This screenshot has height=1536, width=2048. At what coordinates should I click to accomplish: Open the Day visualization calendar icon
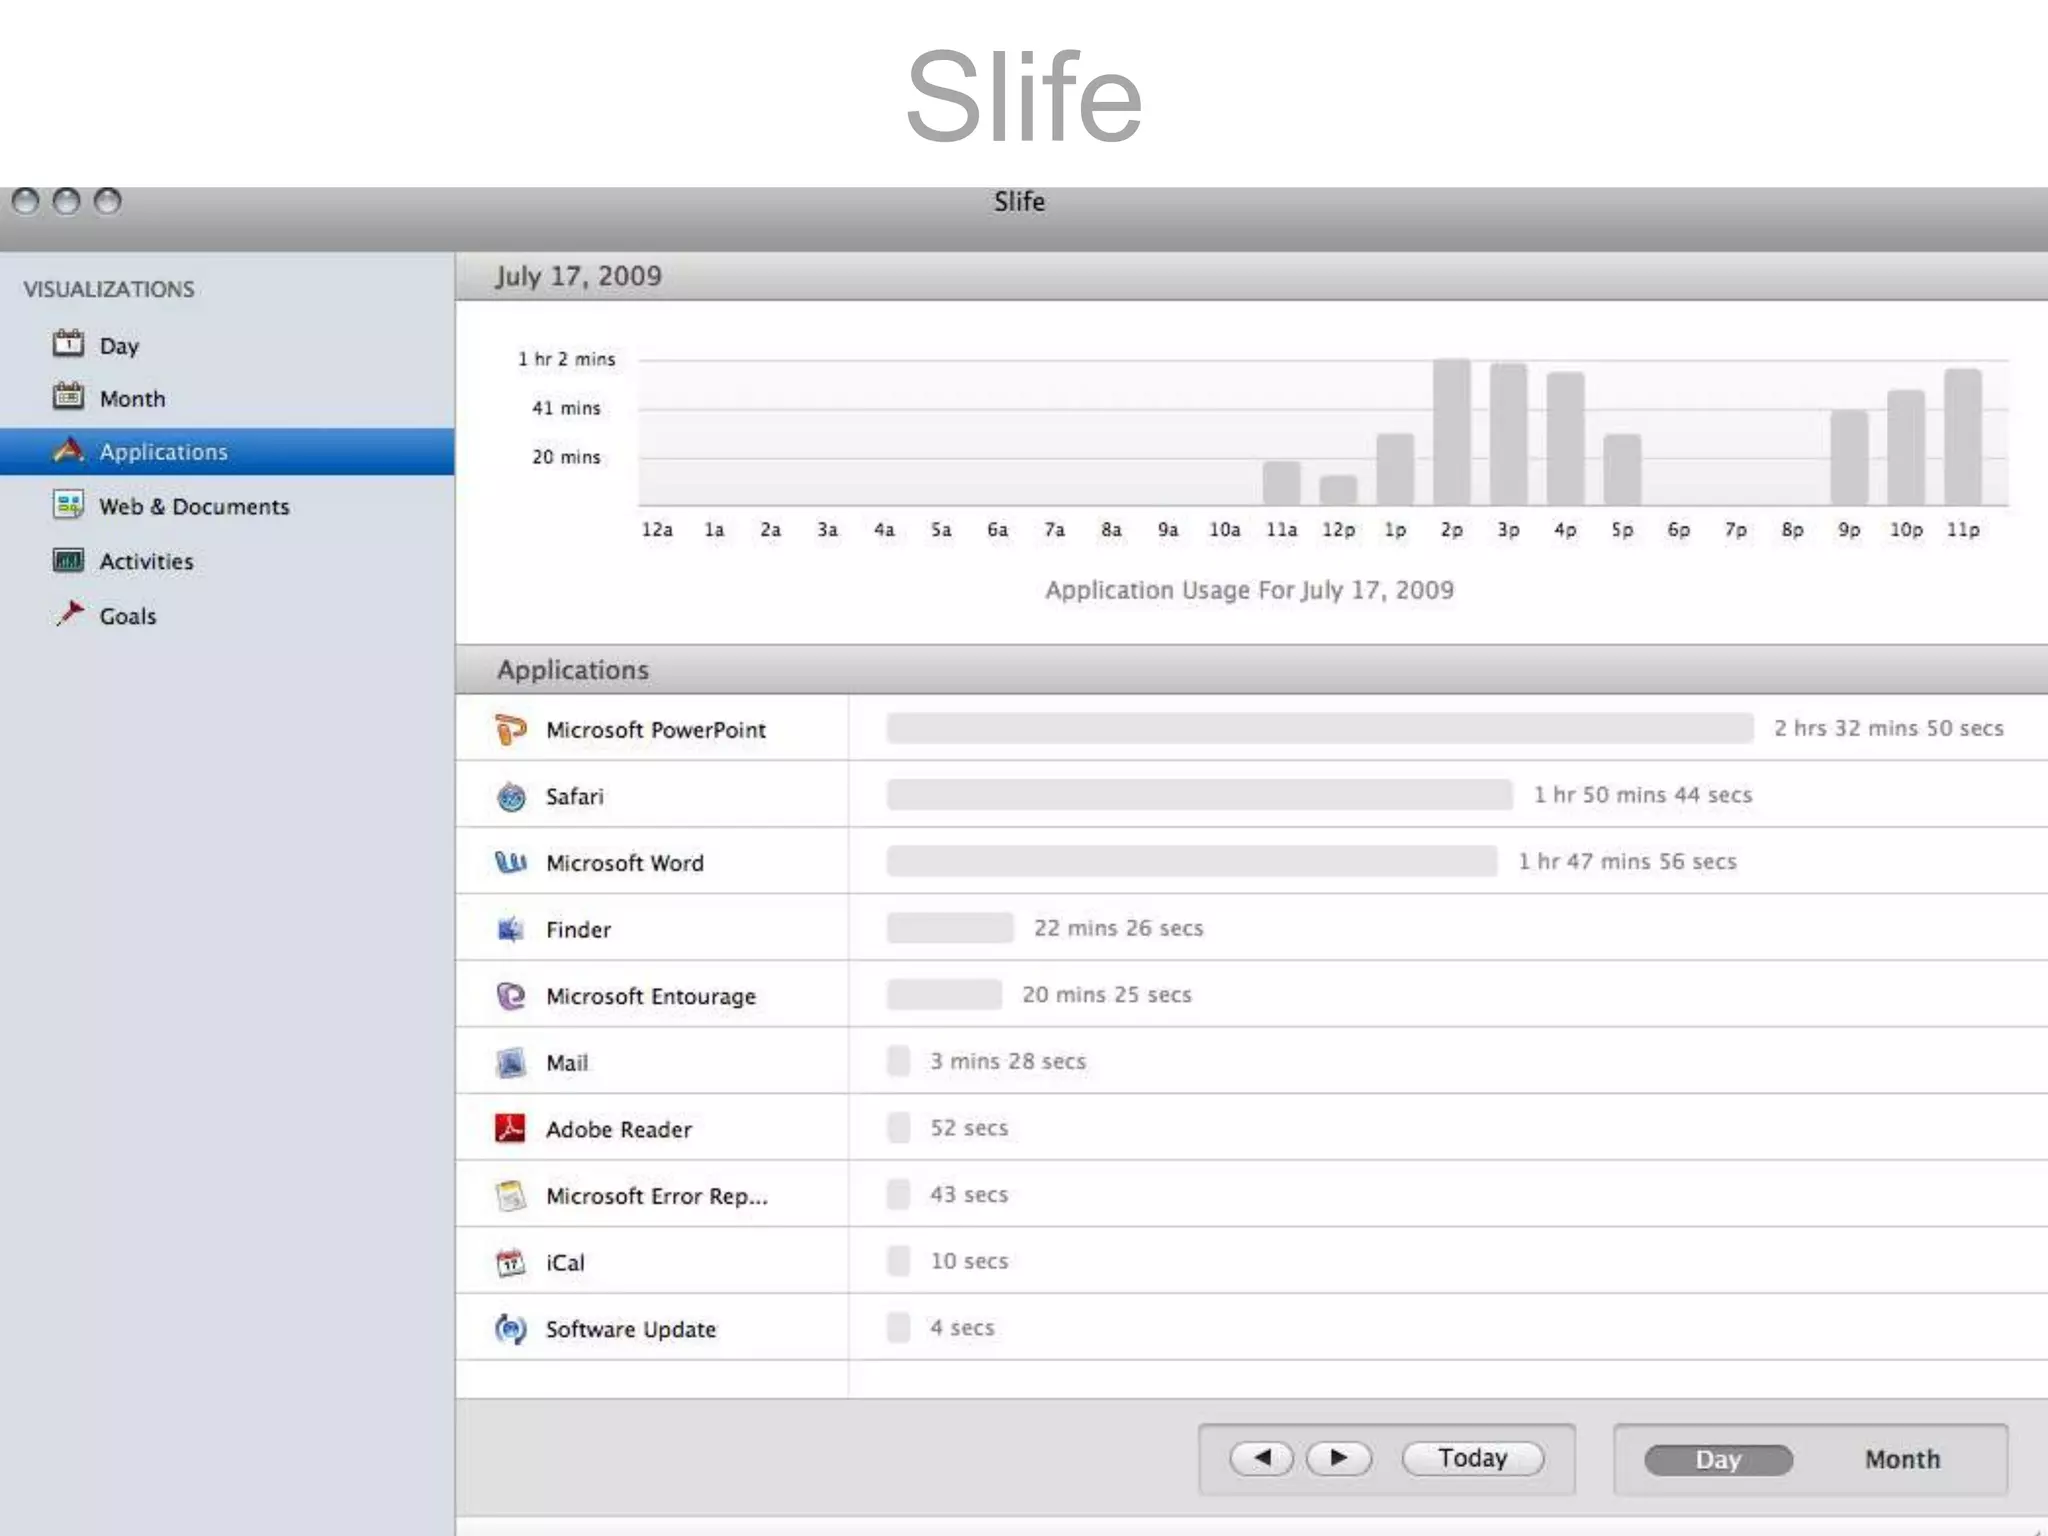(x=68, y=344)
